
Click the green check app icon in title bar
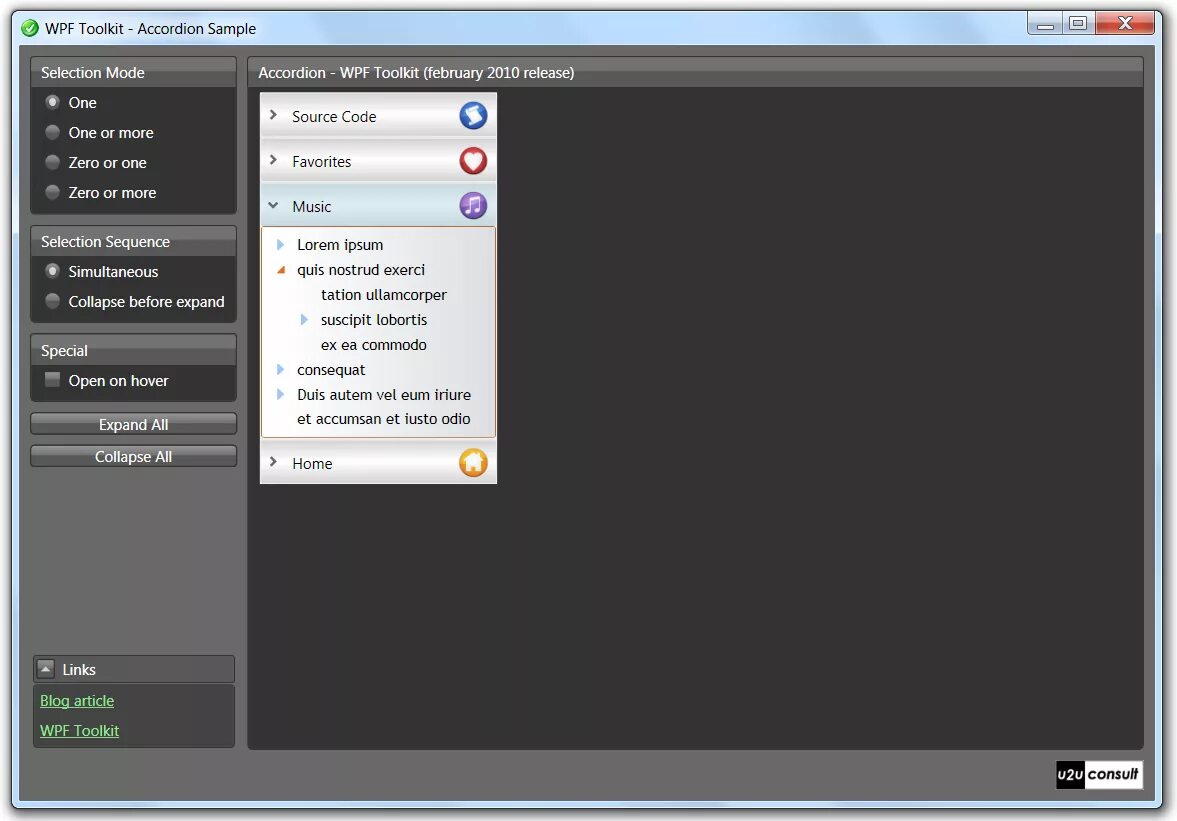[29, 29]
